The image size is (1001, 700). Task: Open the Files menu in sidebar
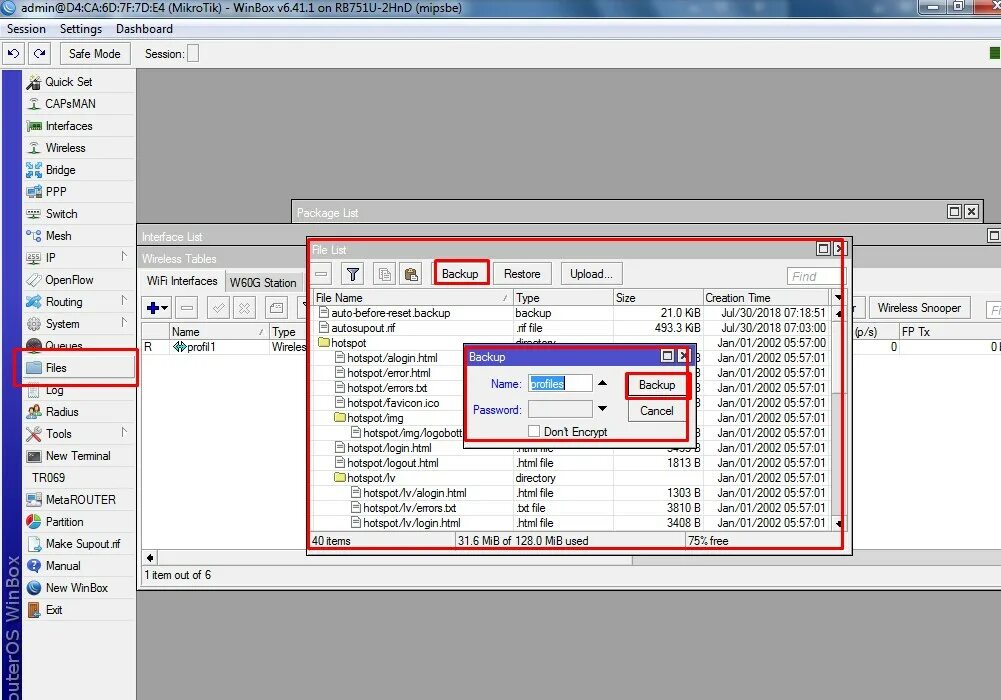[x=79, y=368]
